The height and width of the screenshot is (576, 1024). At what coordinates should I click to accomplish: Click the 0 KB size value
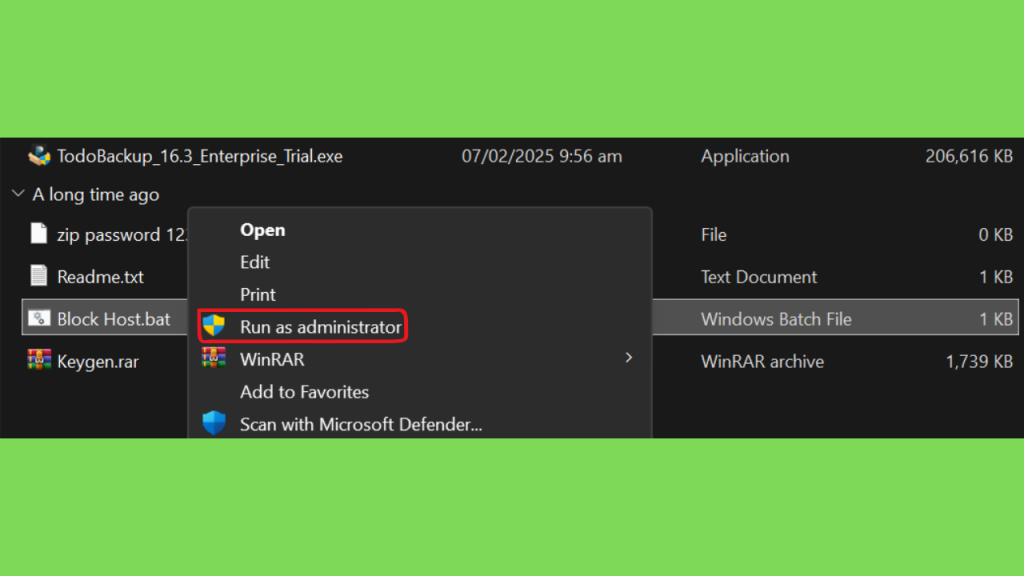click(x=996, y=234)
